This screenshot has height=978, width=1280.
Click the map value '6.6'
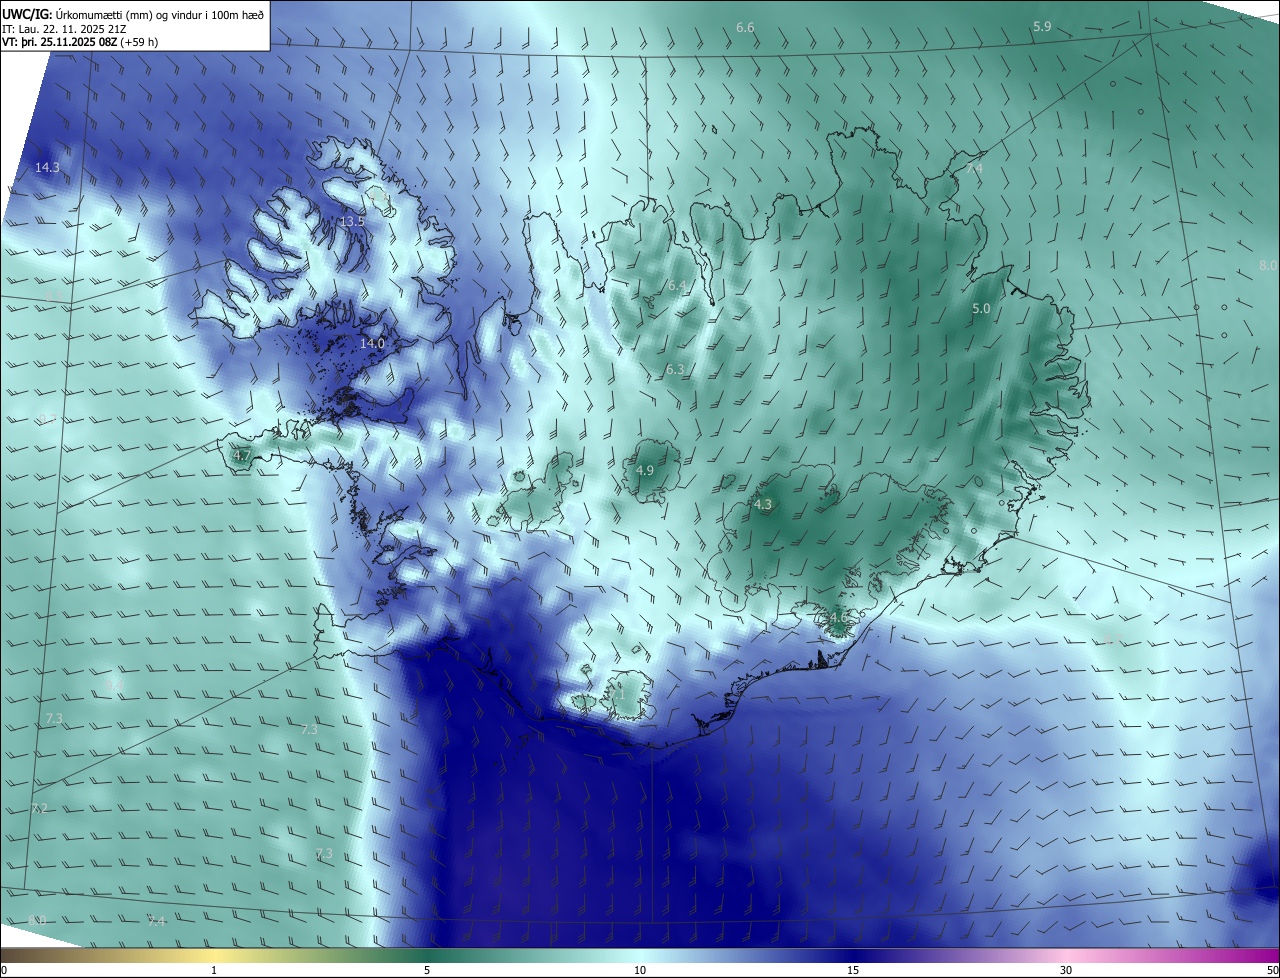click(745, 27)
